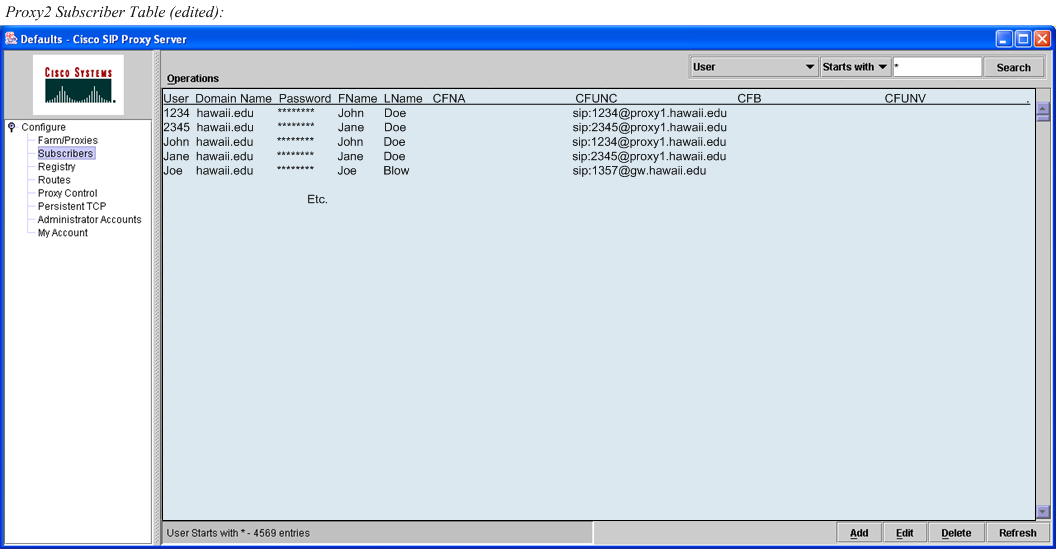Click the Edit button
The width and height of the screenshot is (1056, 549).
tap(904, 533)
